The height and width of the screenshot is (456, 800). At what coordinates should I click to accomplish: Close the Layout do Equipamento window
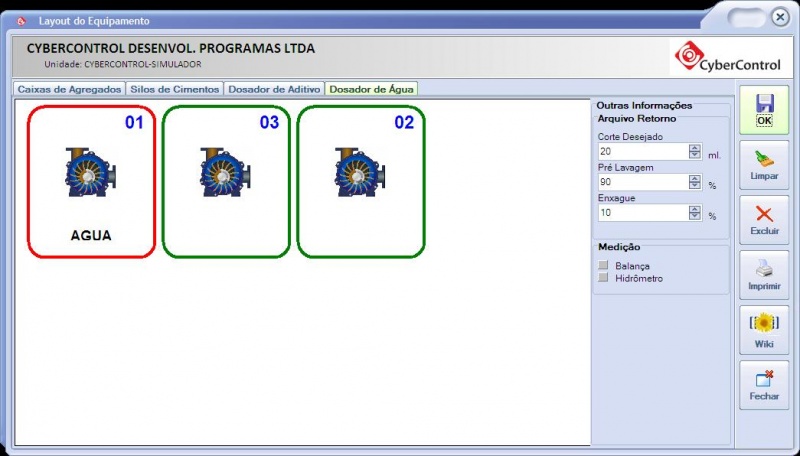pyautogui.click(x=780, y=17)
